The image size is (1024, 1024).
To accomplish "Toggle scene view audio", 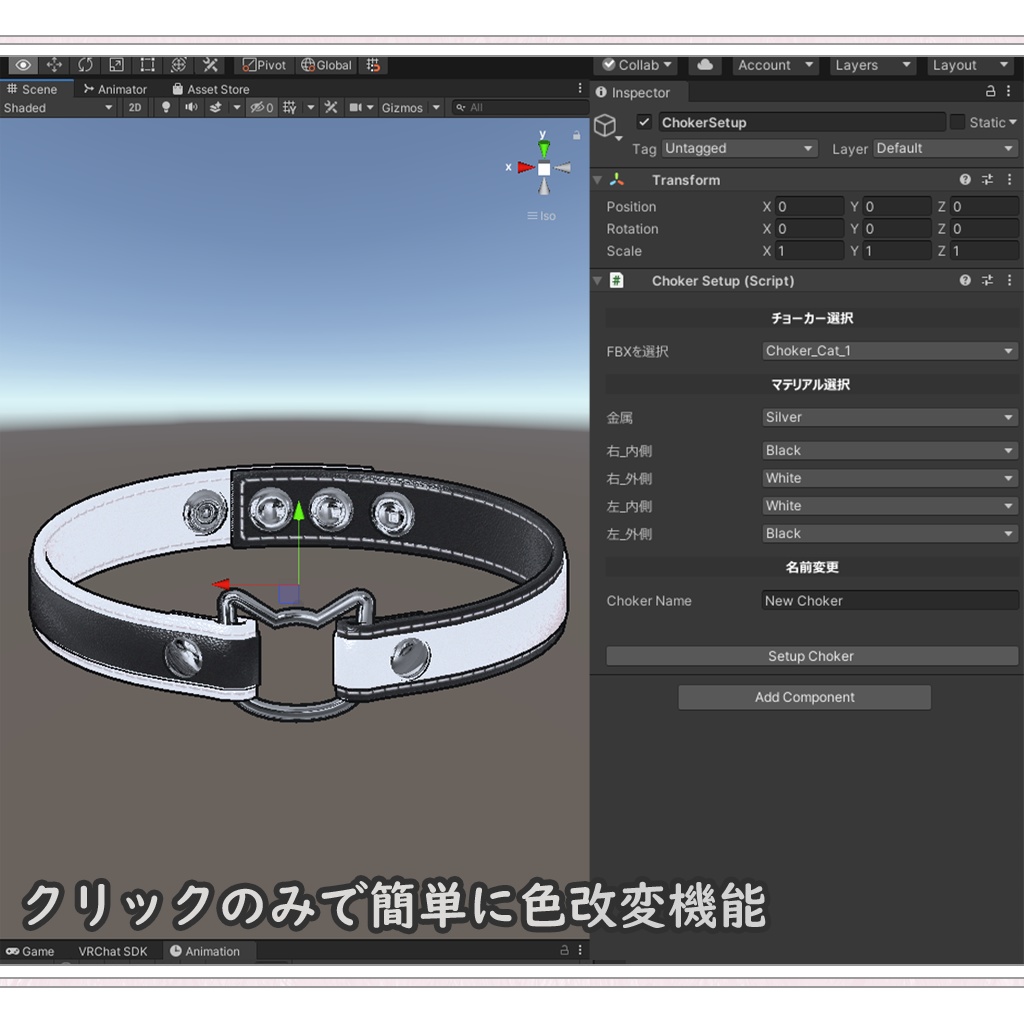I will point(191,107).
